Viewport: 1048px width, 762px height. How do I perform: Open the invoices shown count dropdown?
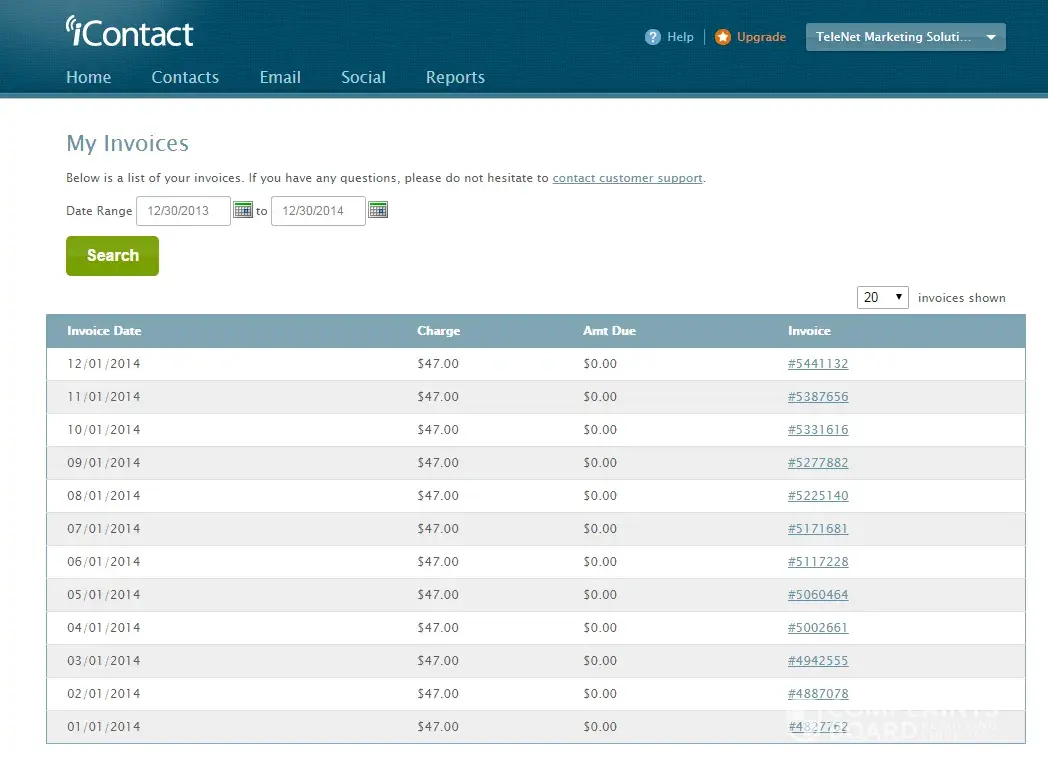[x=882, y=297]
